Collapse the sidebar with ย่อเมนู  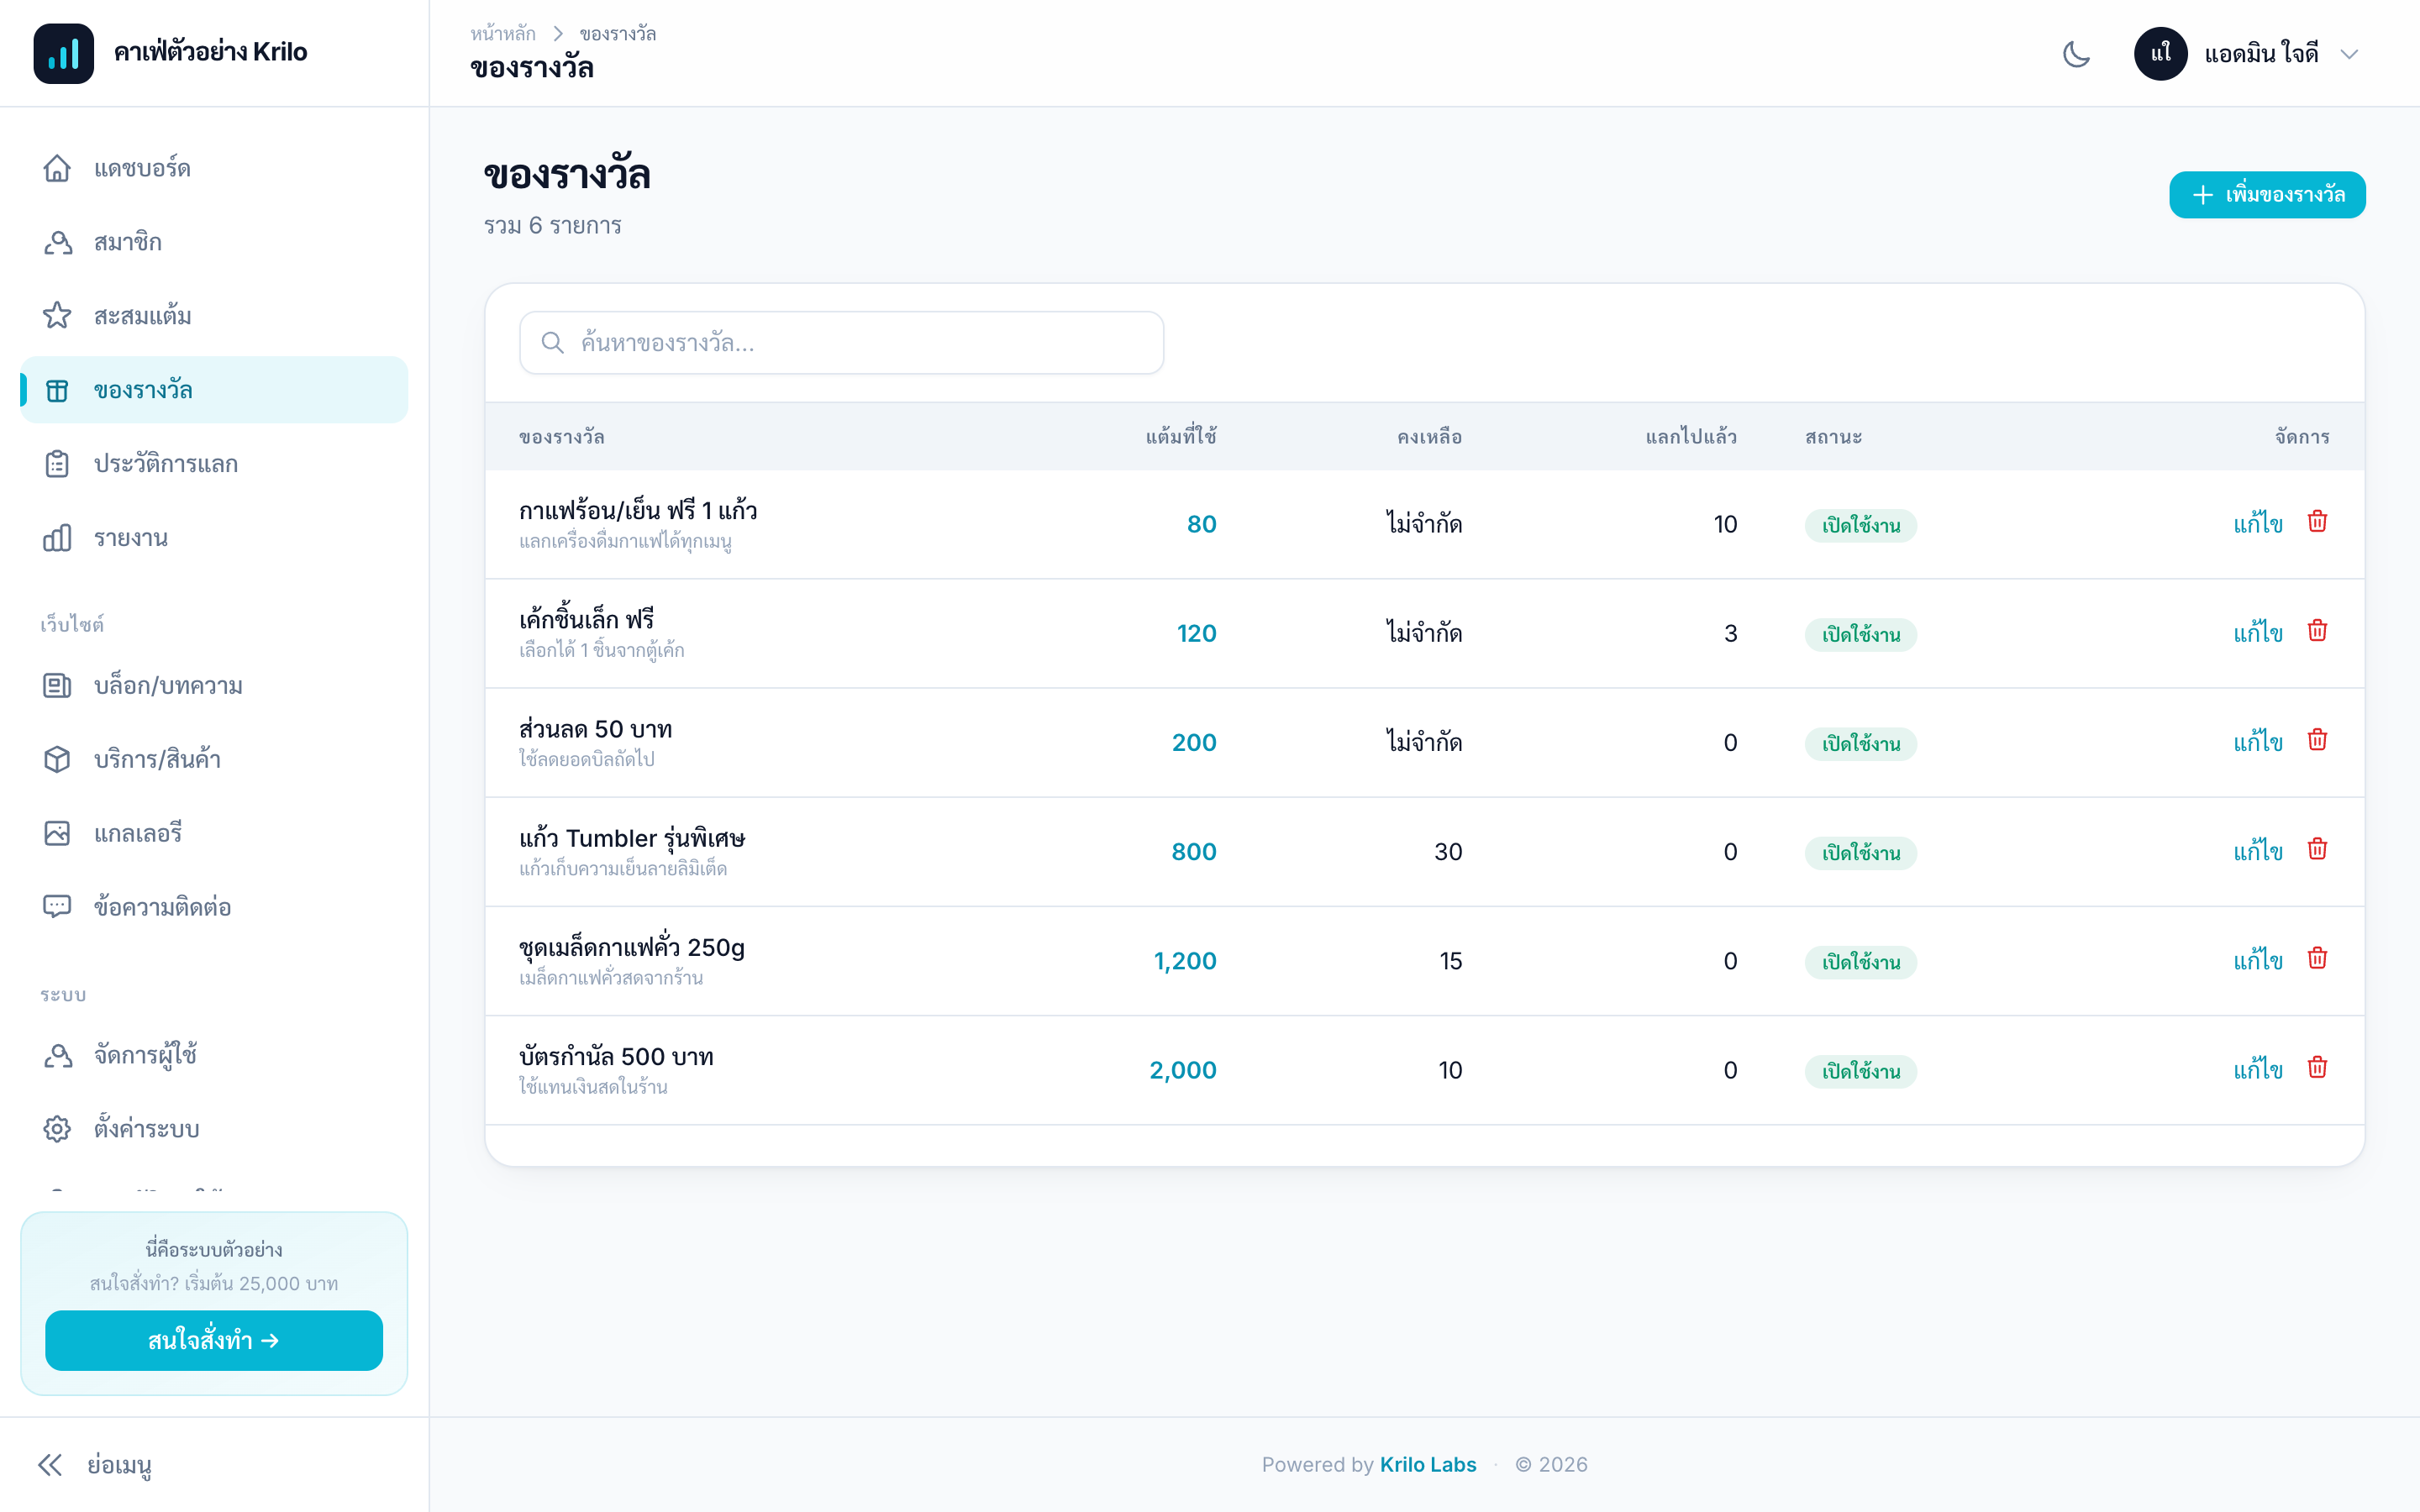point(95,1465)
